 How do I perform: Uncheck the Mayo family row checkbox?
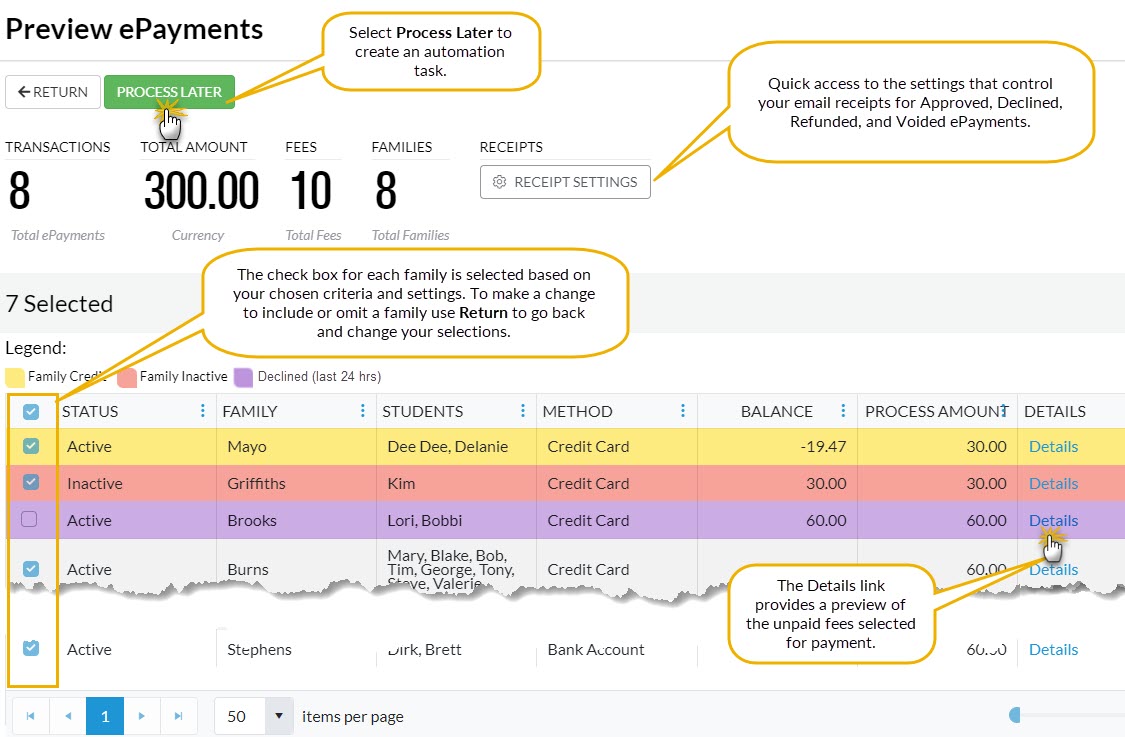[x=31, y=446]
